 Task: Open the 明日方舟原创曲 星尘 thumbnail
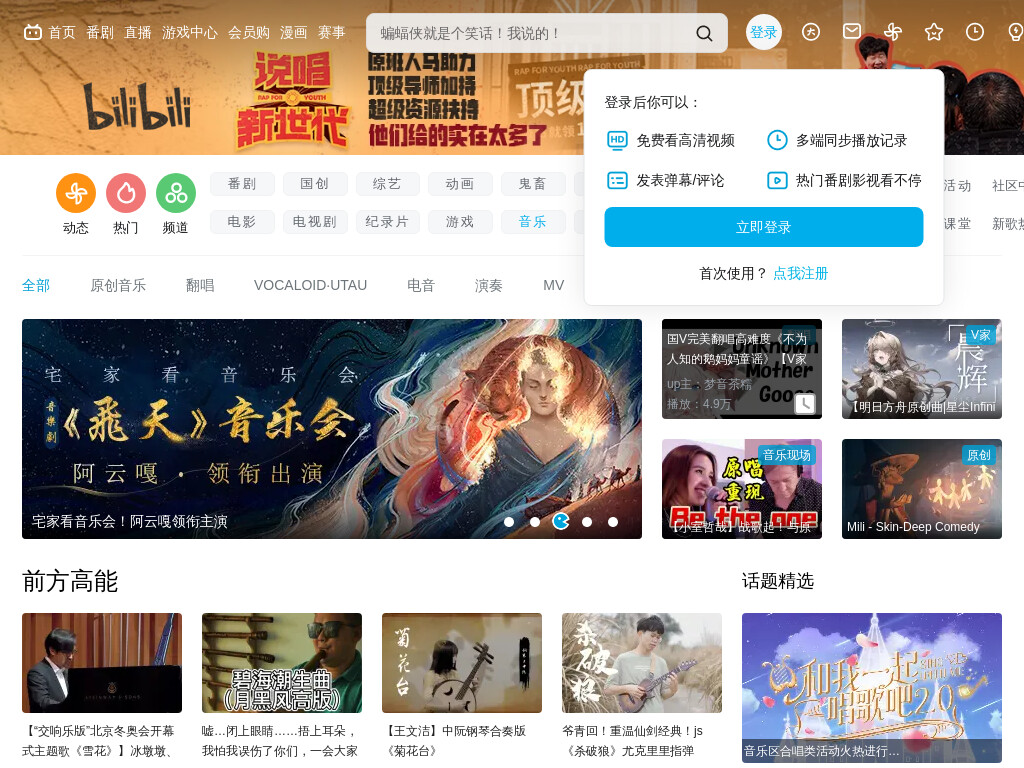[921, 369]
